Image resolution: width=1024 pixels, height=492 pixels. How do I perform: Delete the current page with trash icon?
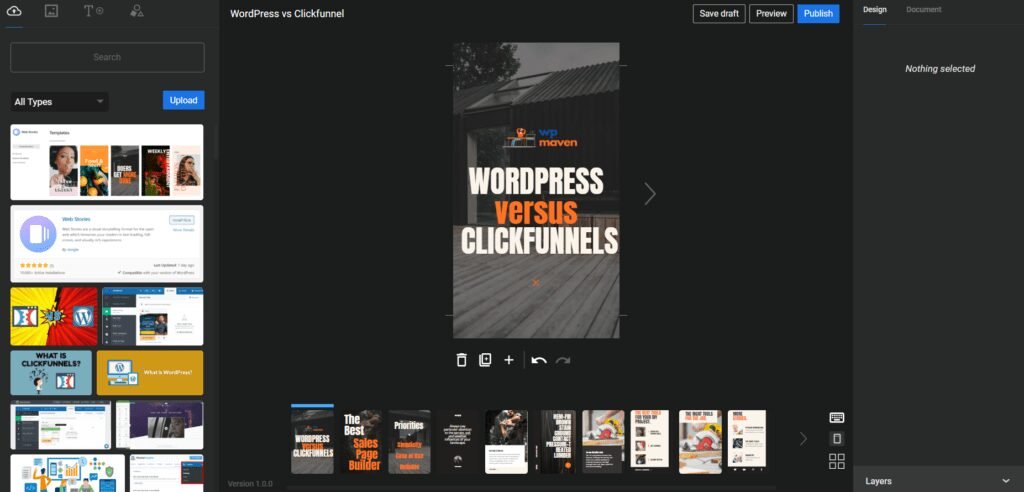[462, 360]
